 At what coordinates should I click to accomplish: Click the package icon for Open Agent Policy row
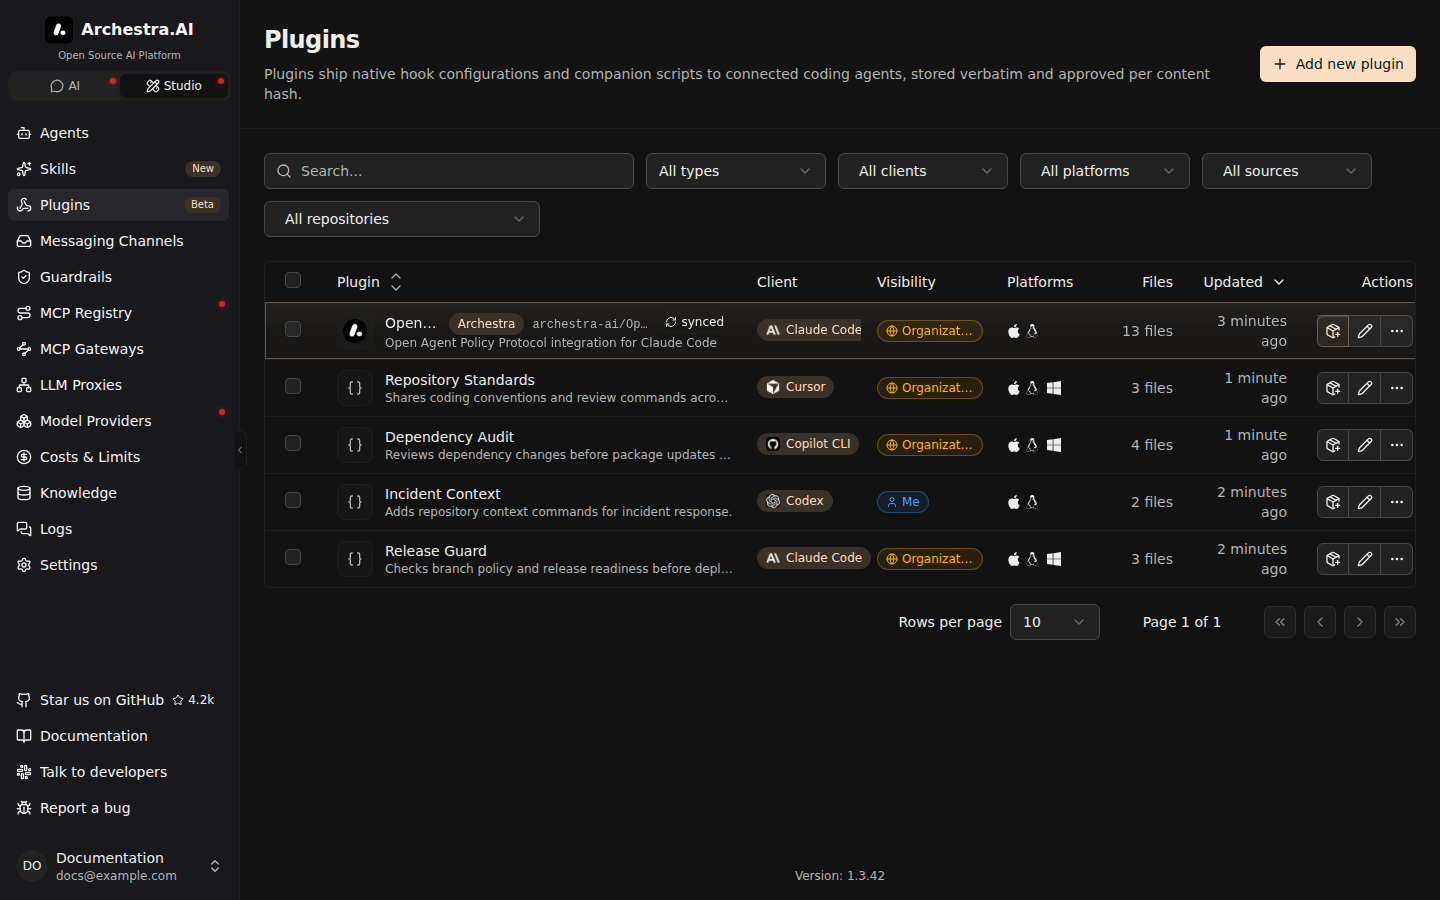click(x=1333, y=331)
